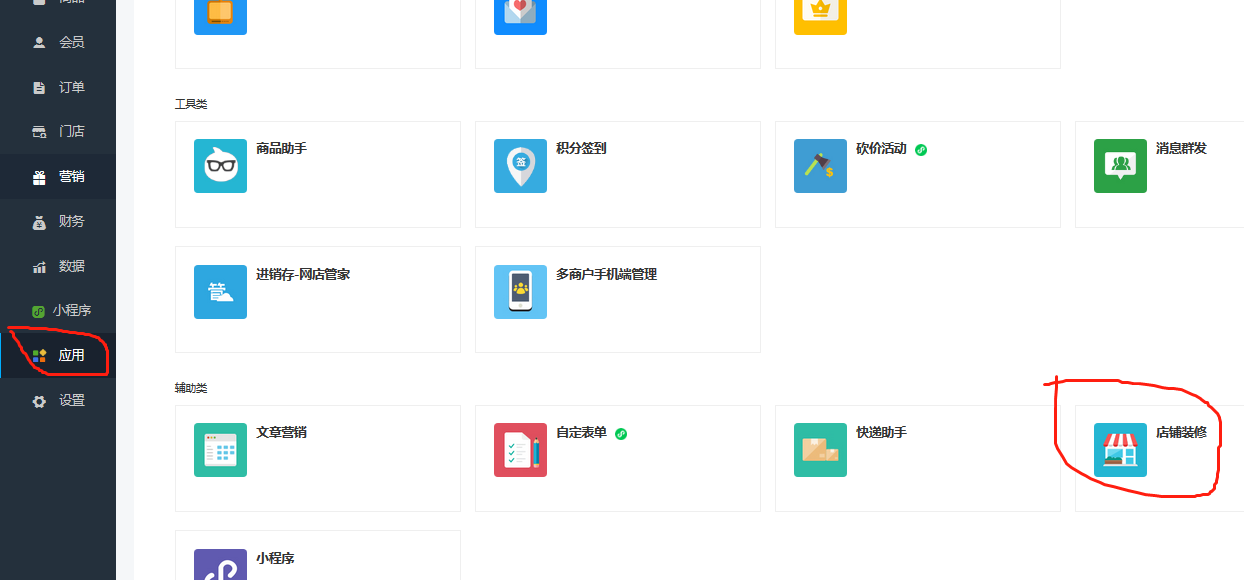Viewport: 1244px width, 580px height.
Task: Open 设置 with the gear icon
Action: (58, 401)
